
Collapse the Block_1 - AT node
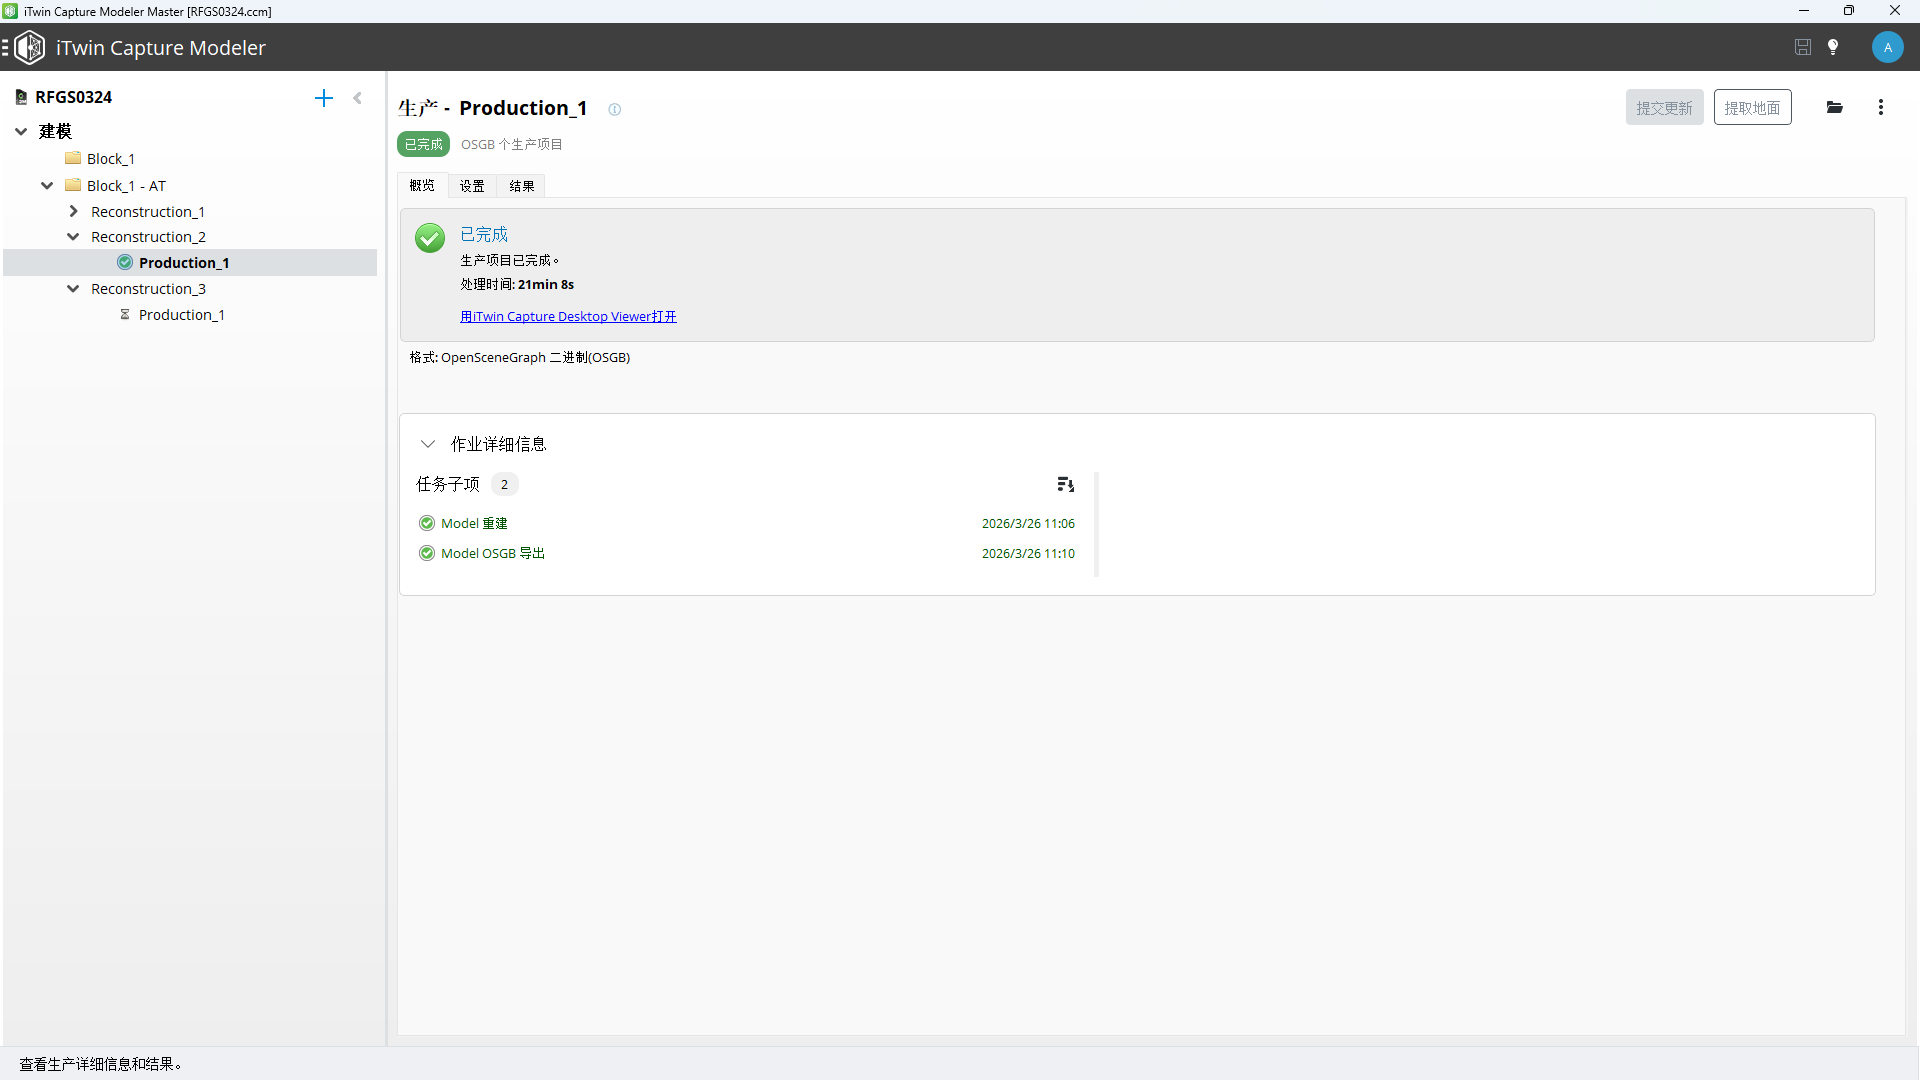point(47,186)
